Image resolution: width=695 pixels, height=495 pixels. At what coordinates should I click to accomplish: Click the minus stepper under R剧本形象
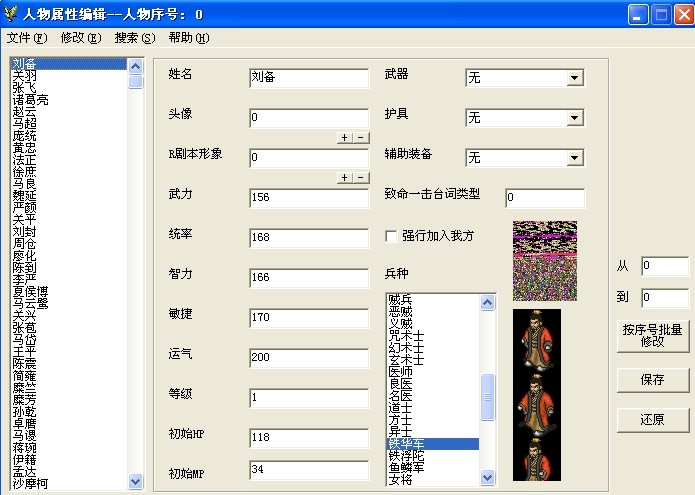coord(360,177)
